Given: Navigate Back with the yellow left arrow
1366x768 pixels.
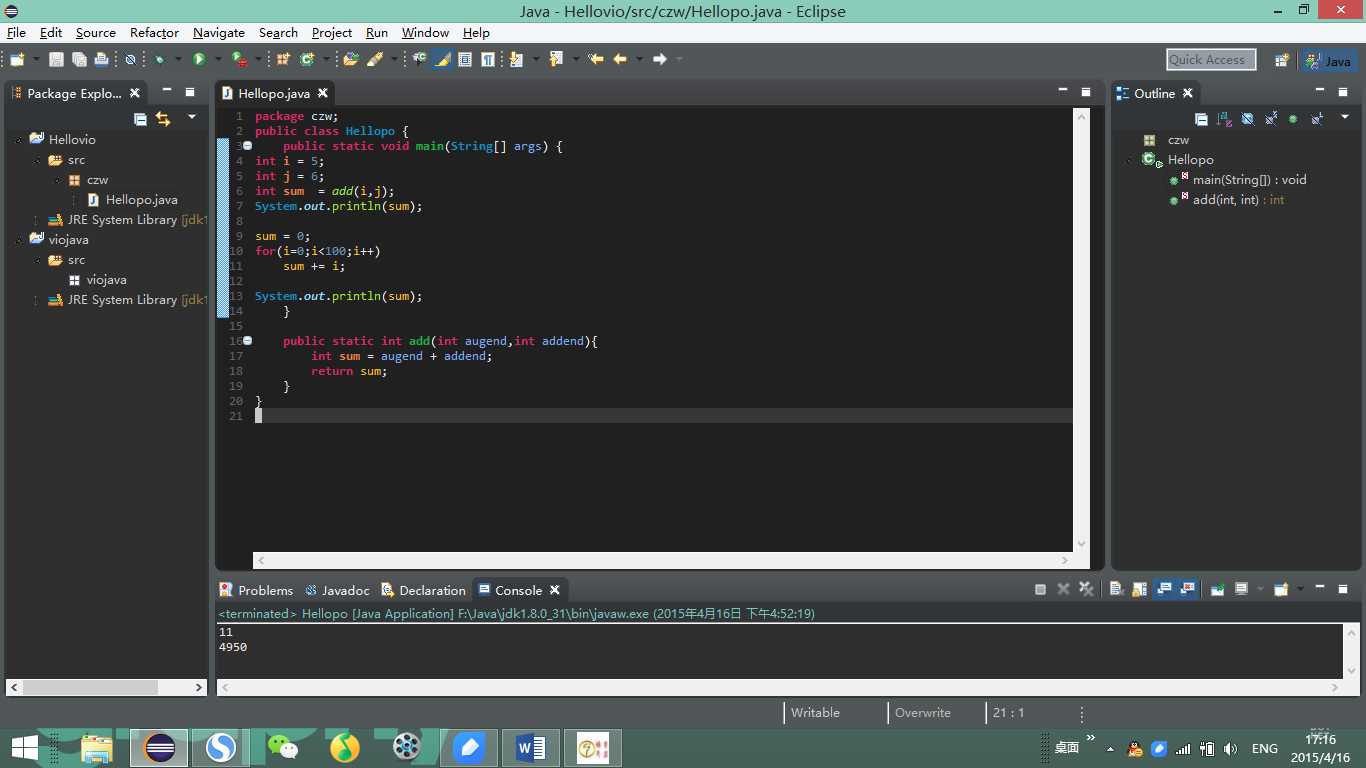Looking at the screenshot, I should point(620,59).
